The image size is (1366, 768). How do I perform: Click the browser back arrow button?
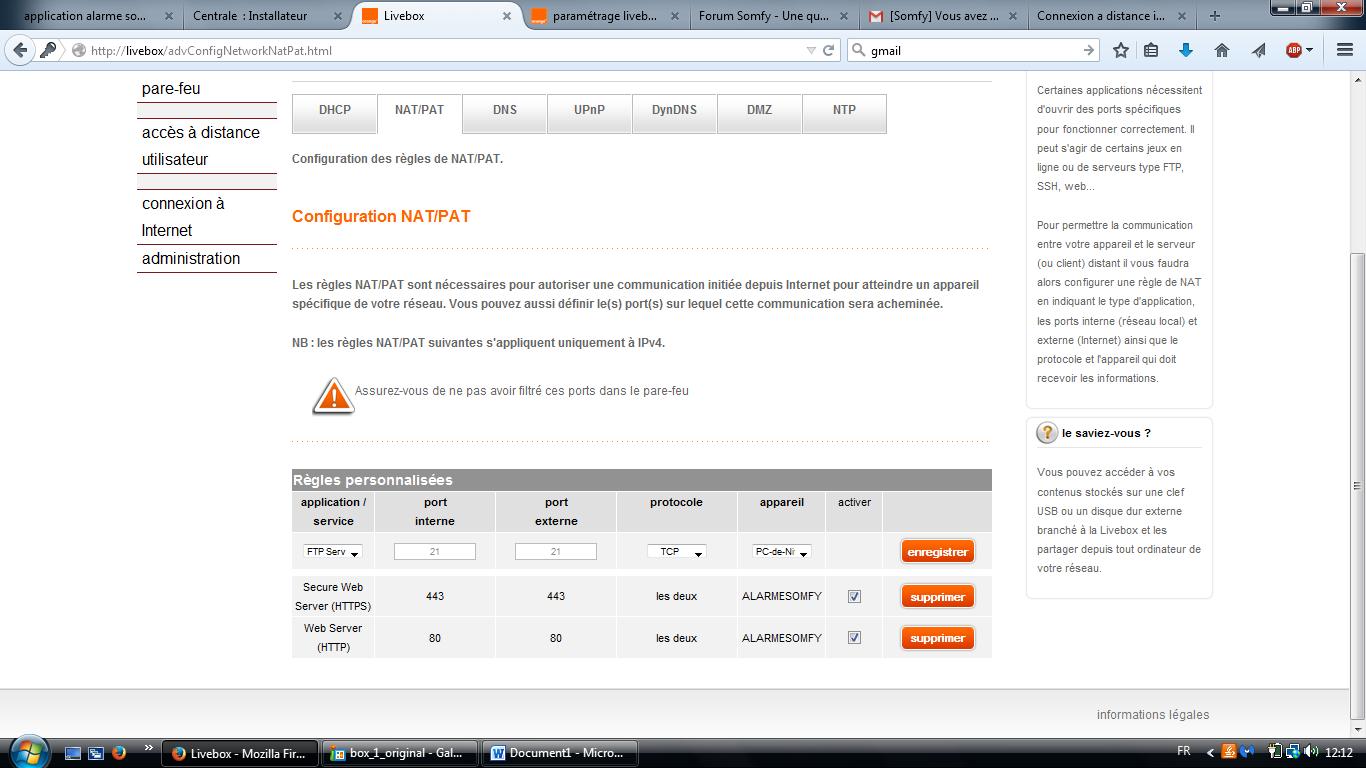(x=21, y=50)
